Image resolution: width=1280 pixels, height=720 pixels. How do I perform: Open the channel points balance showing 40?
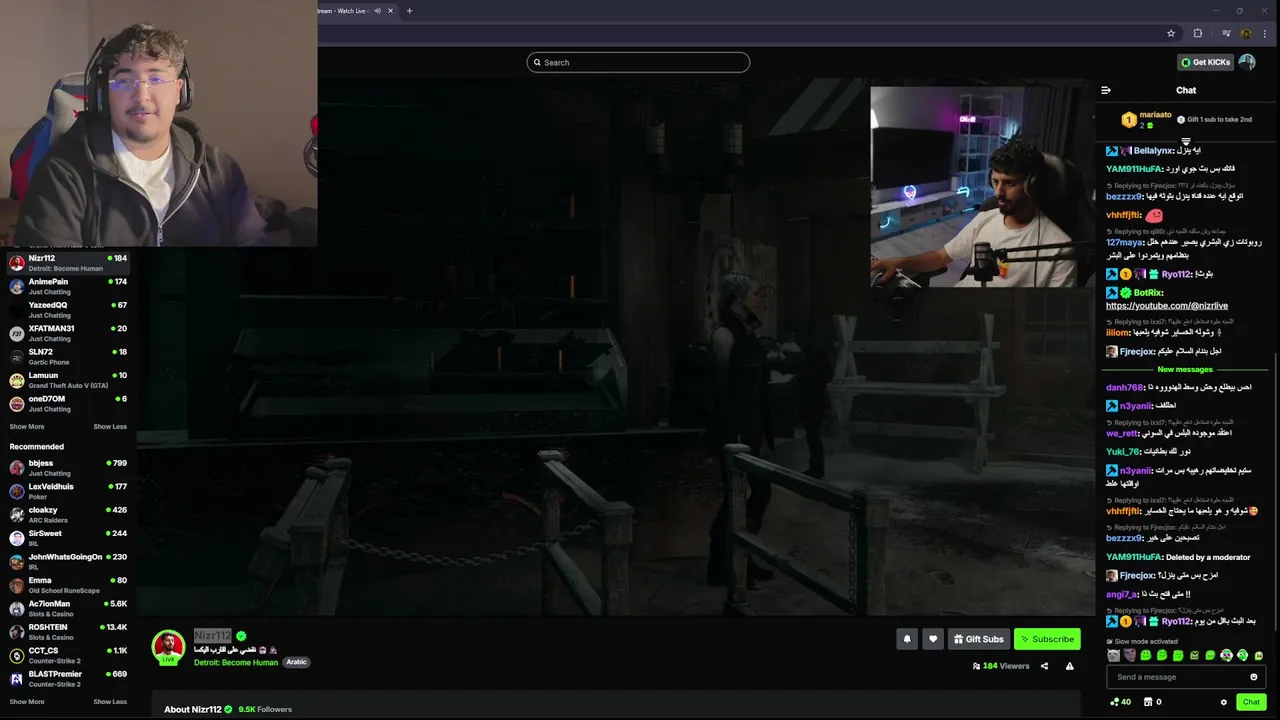pos(1120,702)
